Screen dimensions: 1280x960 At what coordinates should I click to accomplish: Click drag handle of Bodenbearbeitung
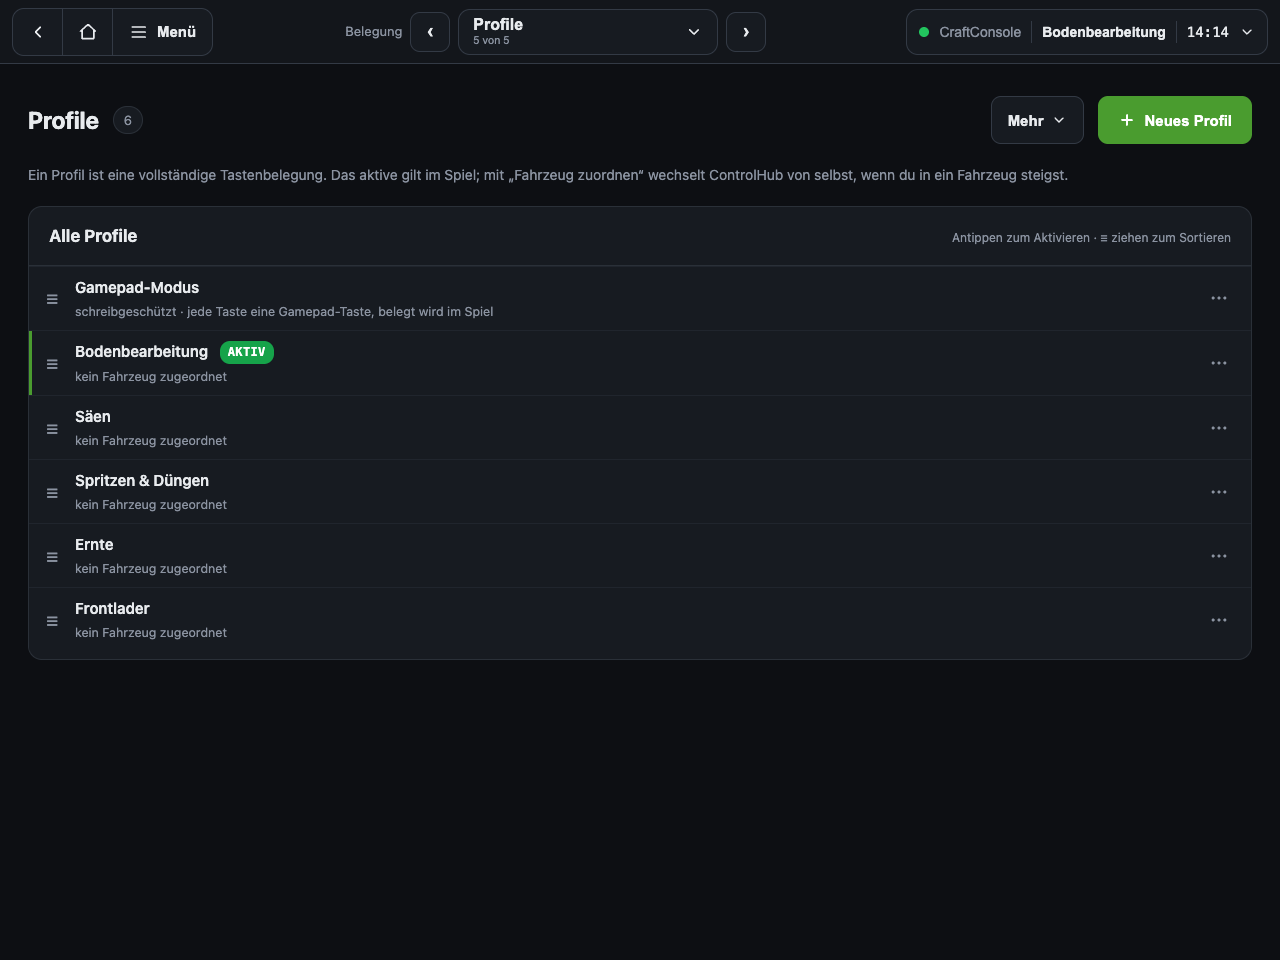point(52,364)
